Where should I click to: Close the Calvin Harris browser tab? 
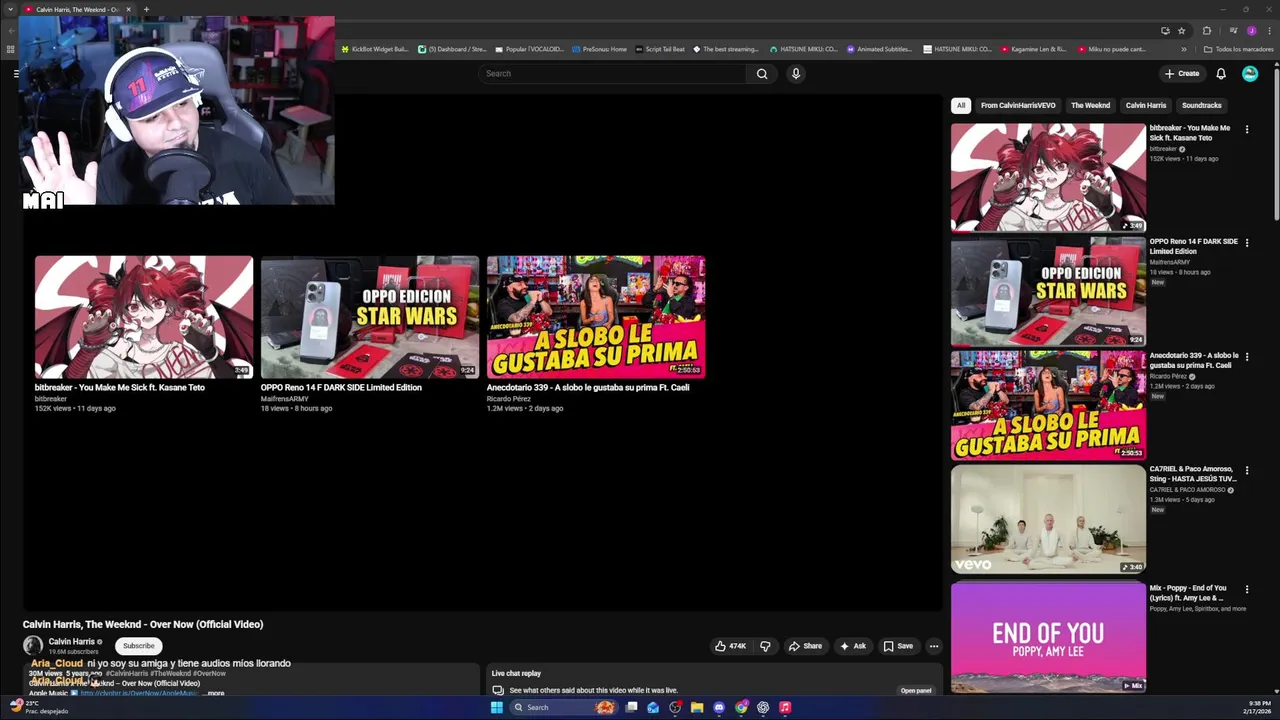[128, 9]
